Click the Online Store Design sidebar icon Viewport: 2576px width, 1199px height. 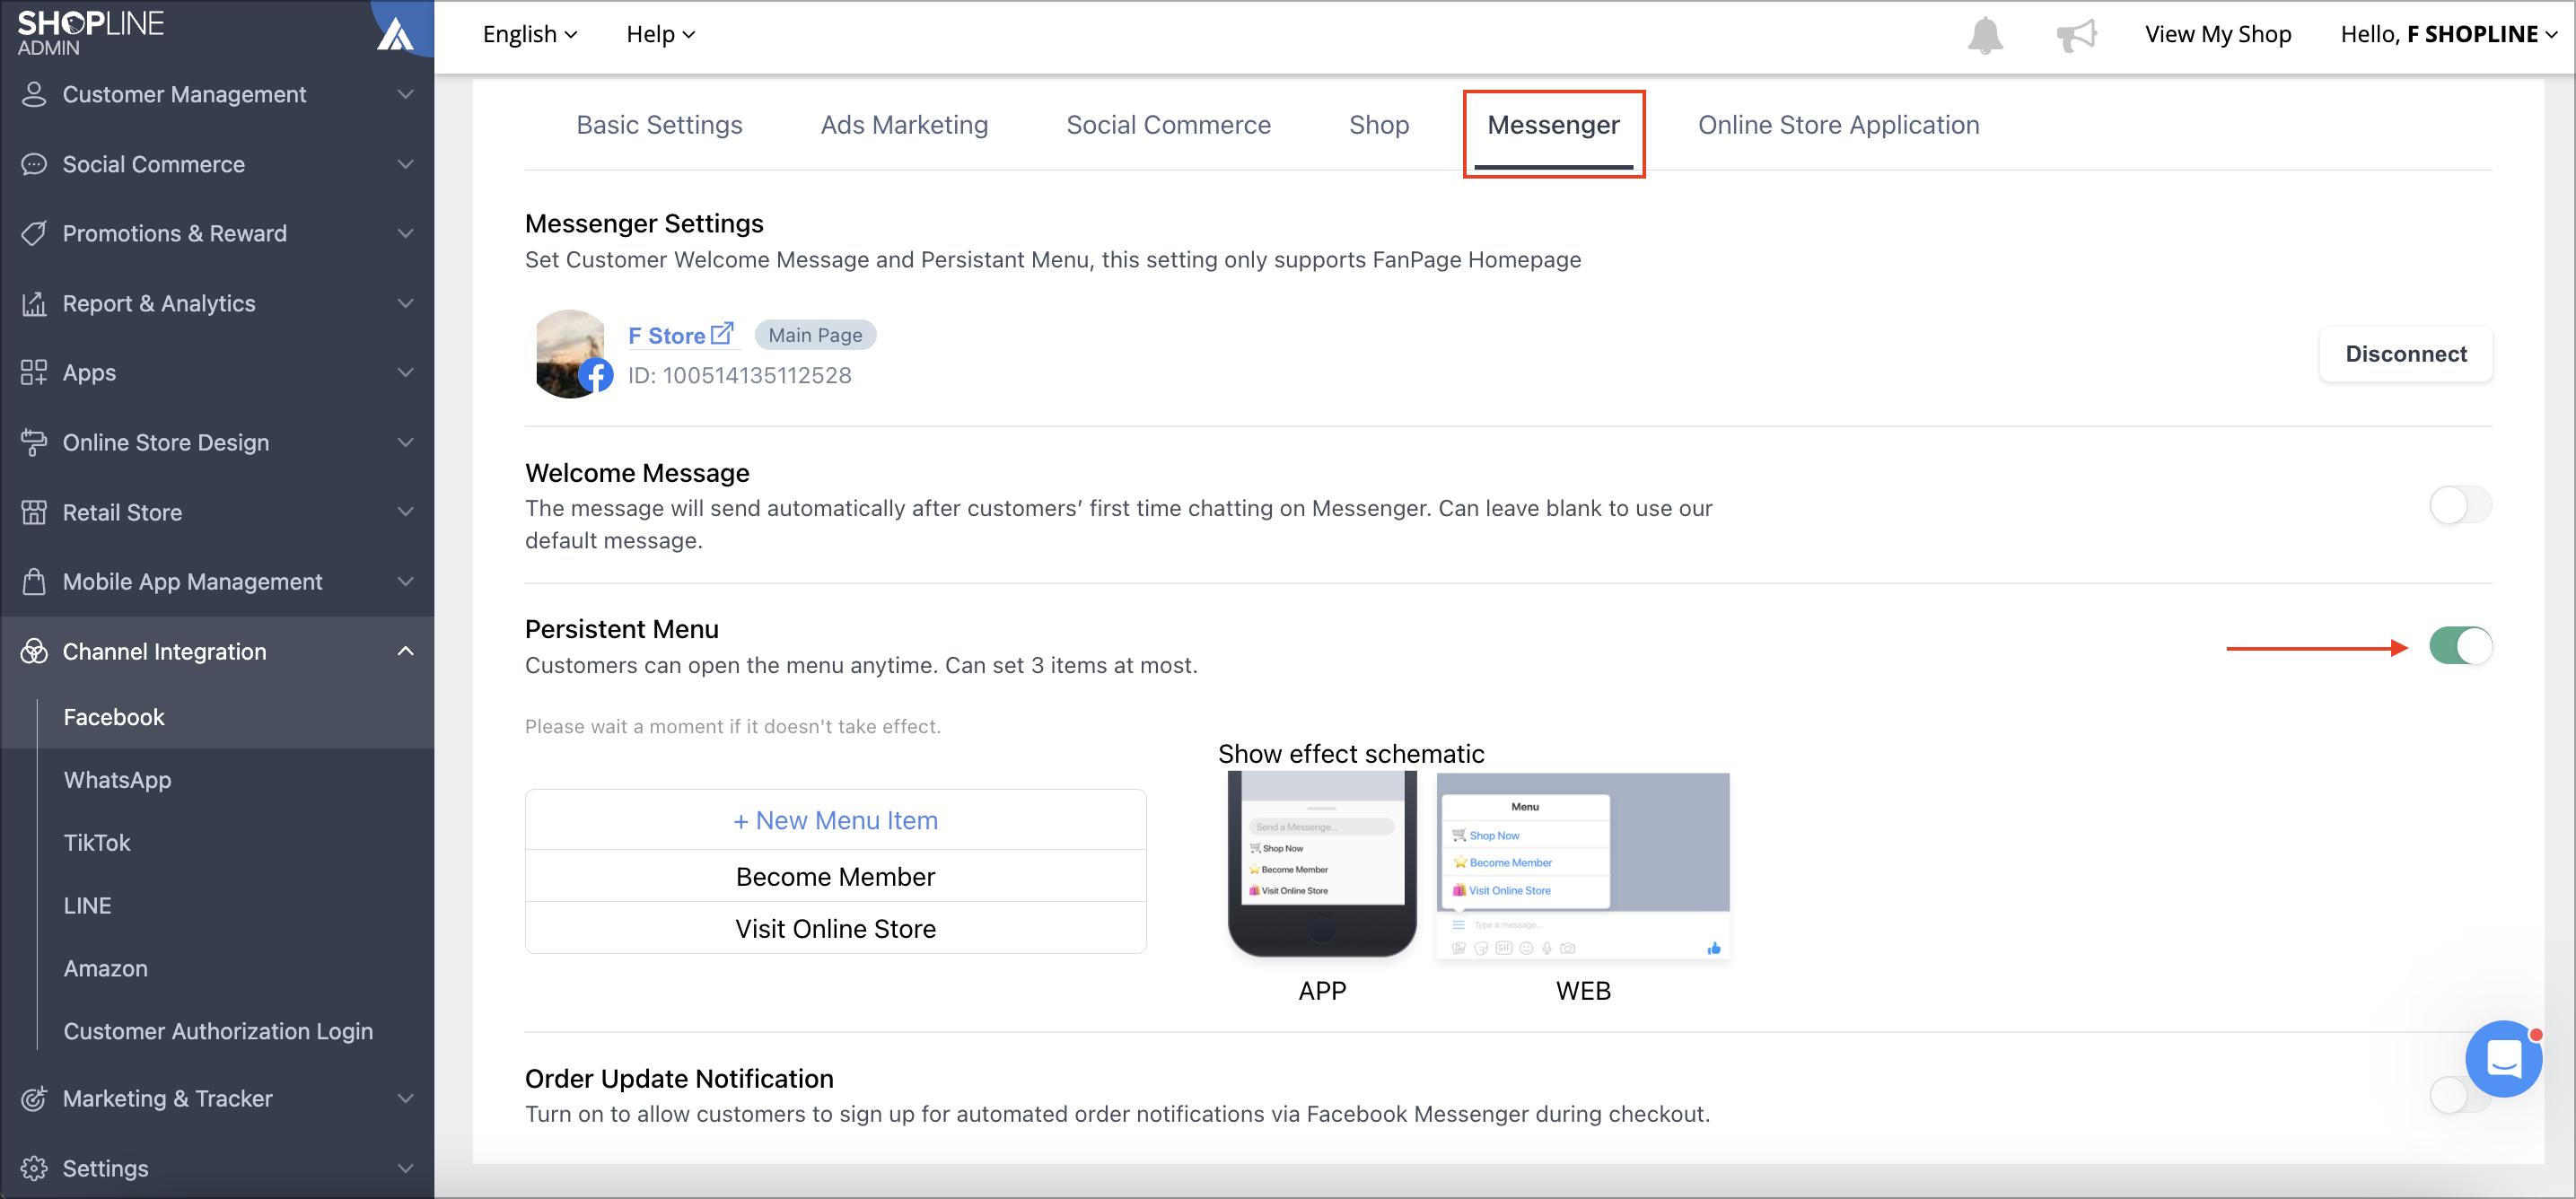click(34, 442)
